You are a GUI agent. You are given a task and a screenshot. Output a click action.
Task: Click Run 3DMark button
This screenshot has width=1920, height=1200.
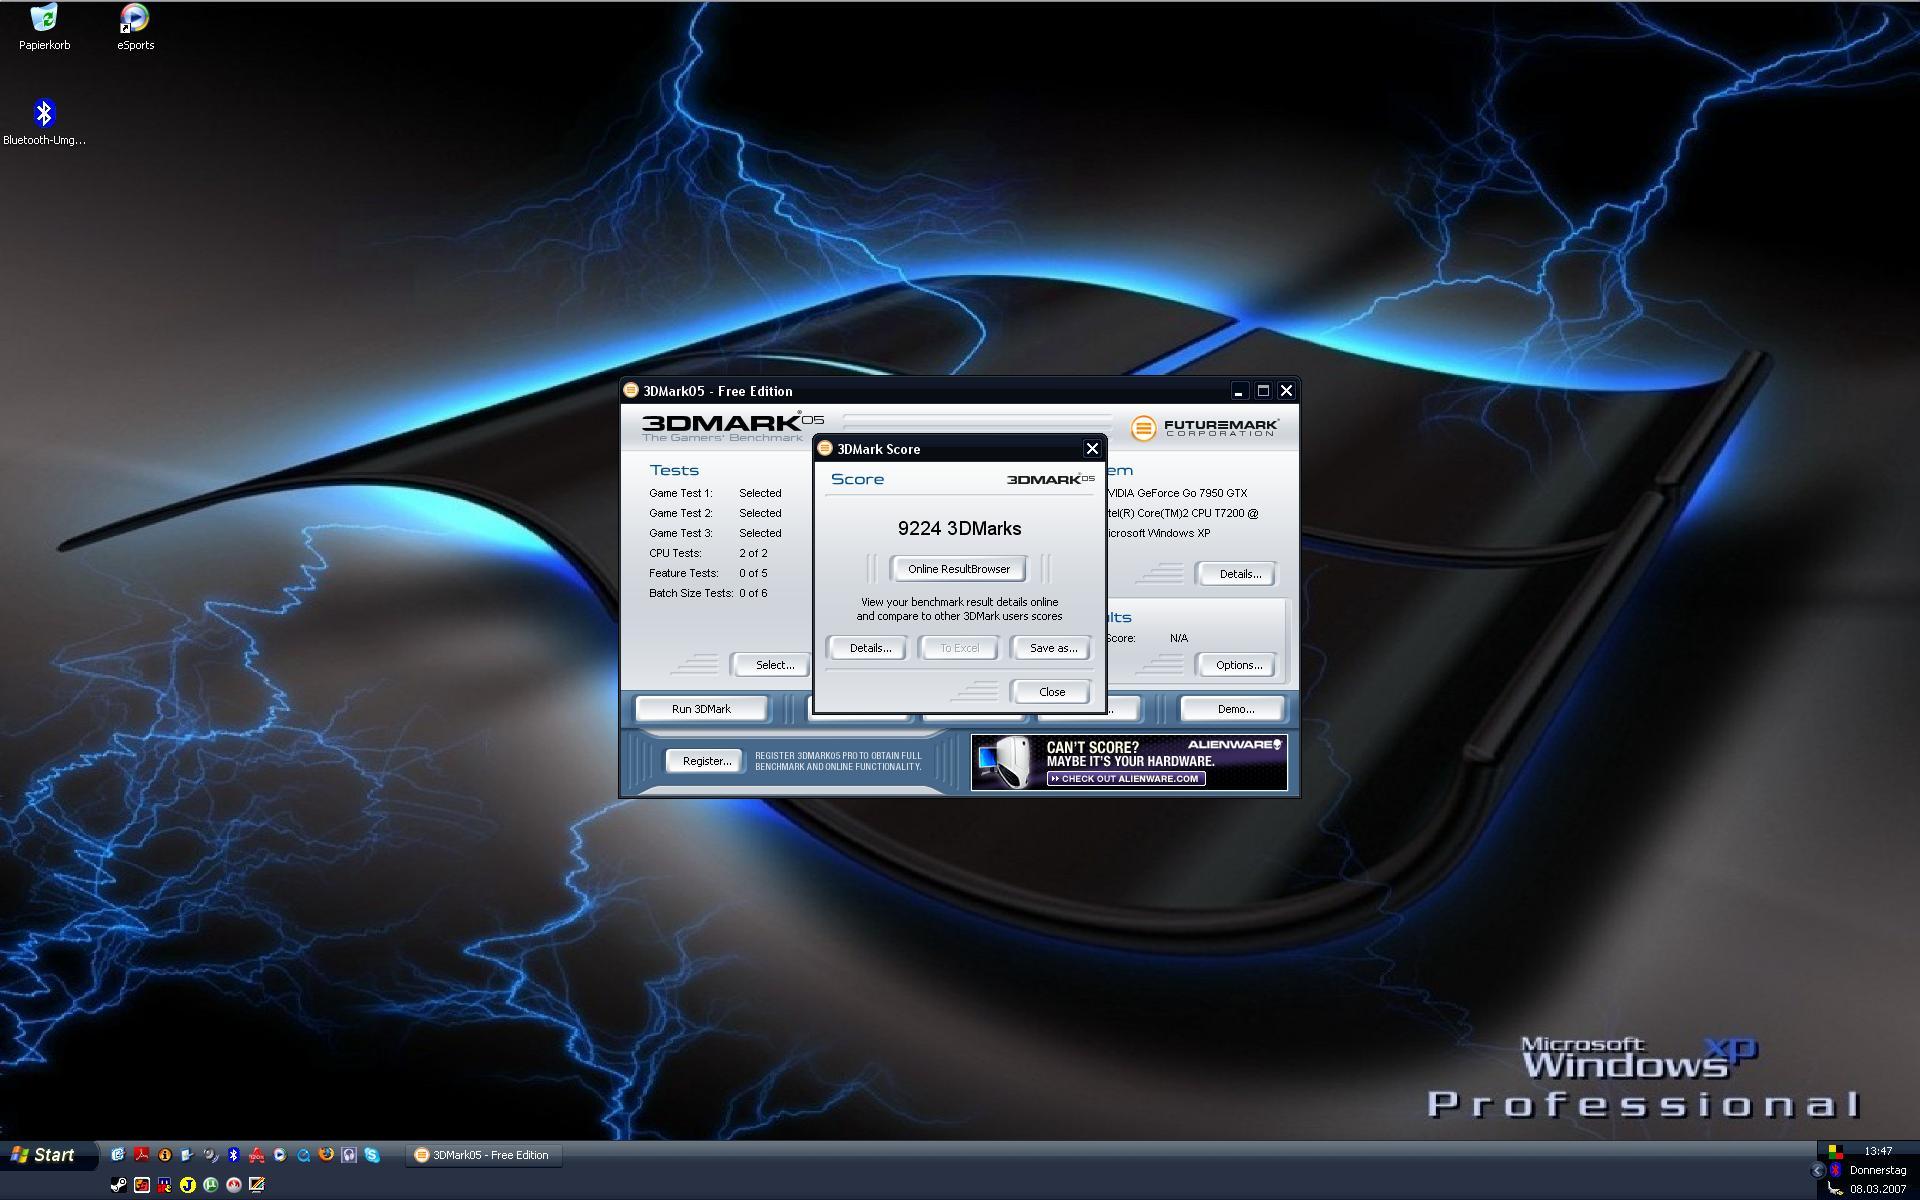(x=701, y=709)
